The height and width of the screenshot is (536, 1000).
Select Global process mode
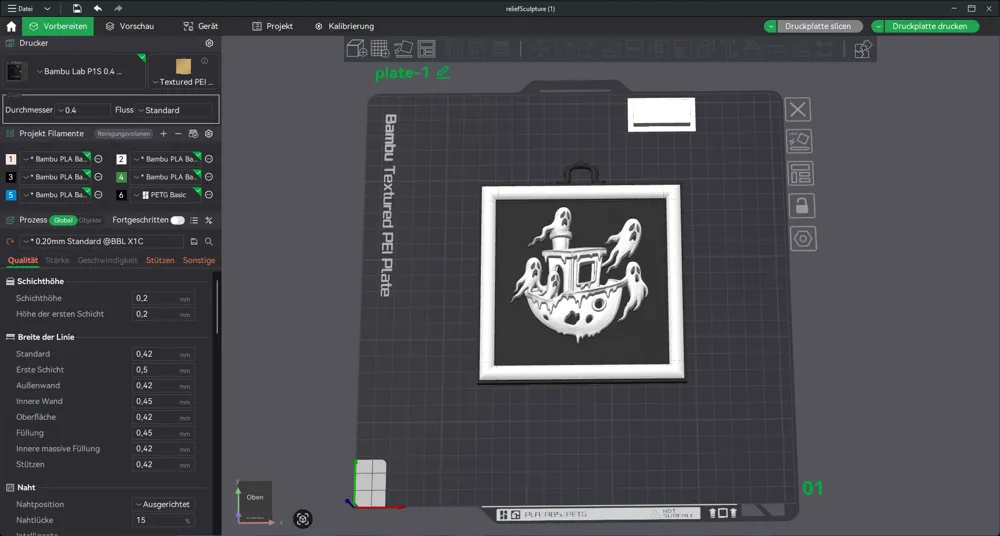63,220
